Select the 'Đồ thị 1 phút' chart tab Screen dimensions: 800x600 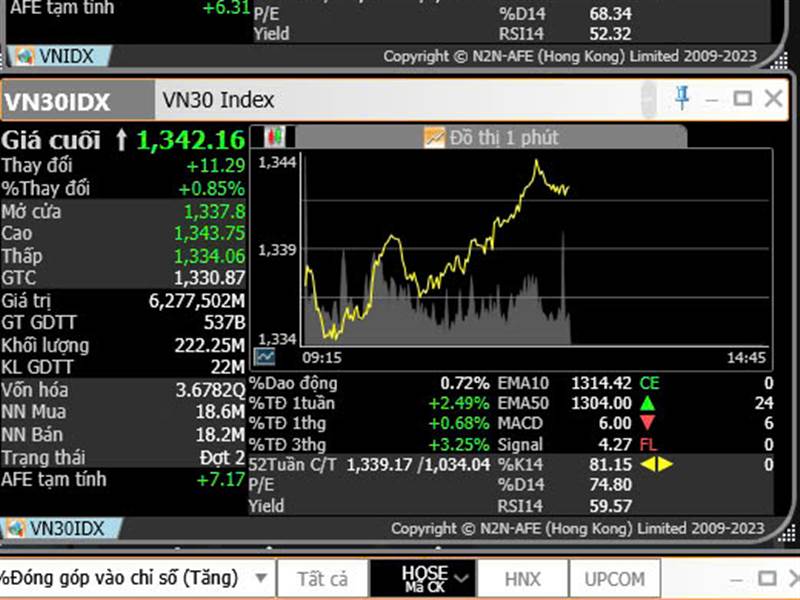490,137
